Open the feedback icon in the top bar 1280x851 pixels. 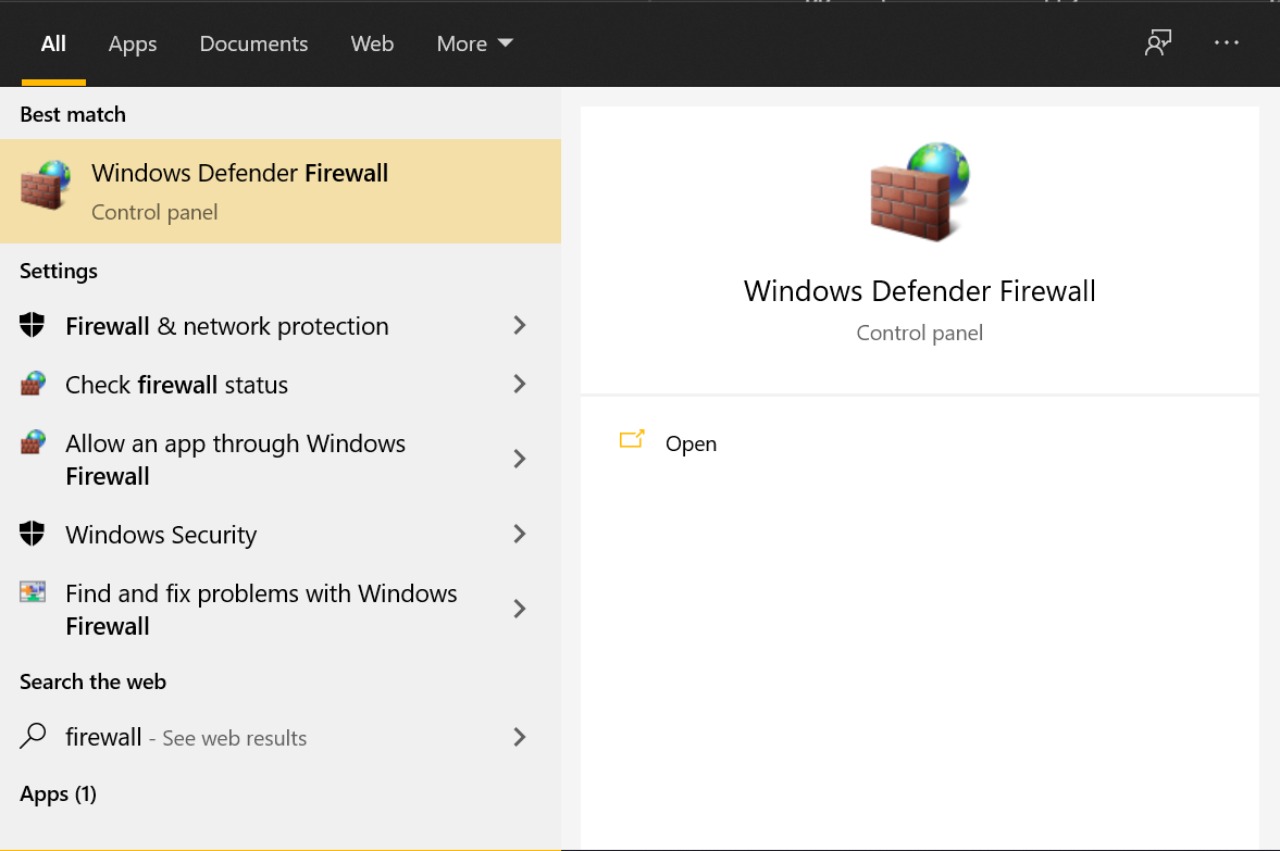click(x=1158, y=43)
